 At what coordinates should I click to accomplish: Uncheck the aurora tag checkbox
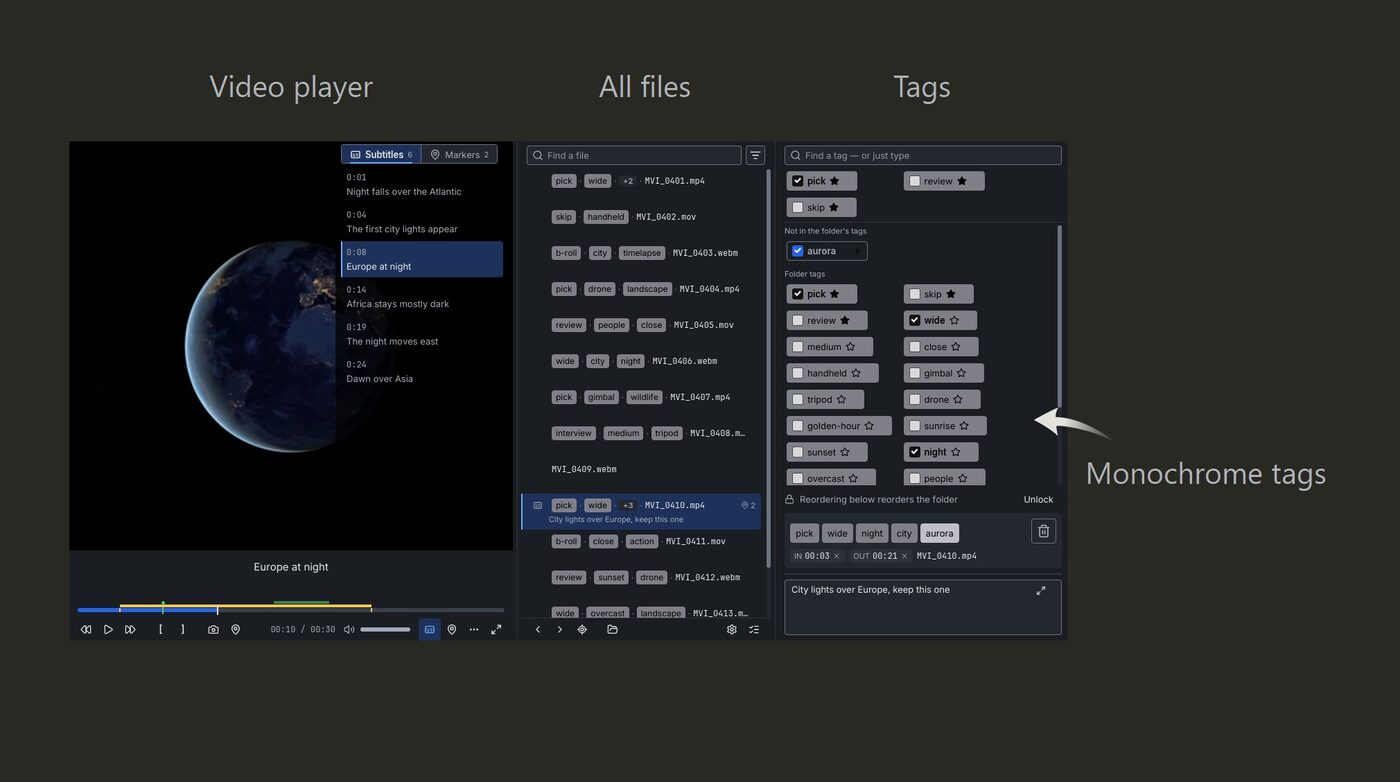tap(798, 251)
